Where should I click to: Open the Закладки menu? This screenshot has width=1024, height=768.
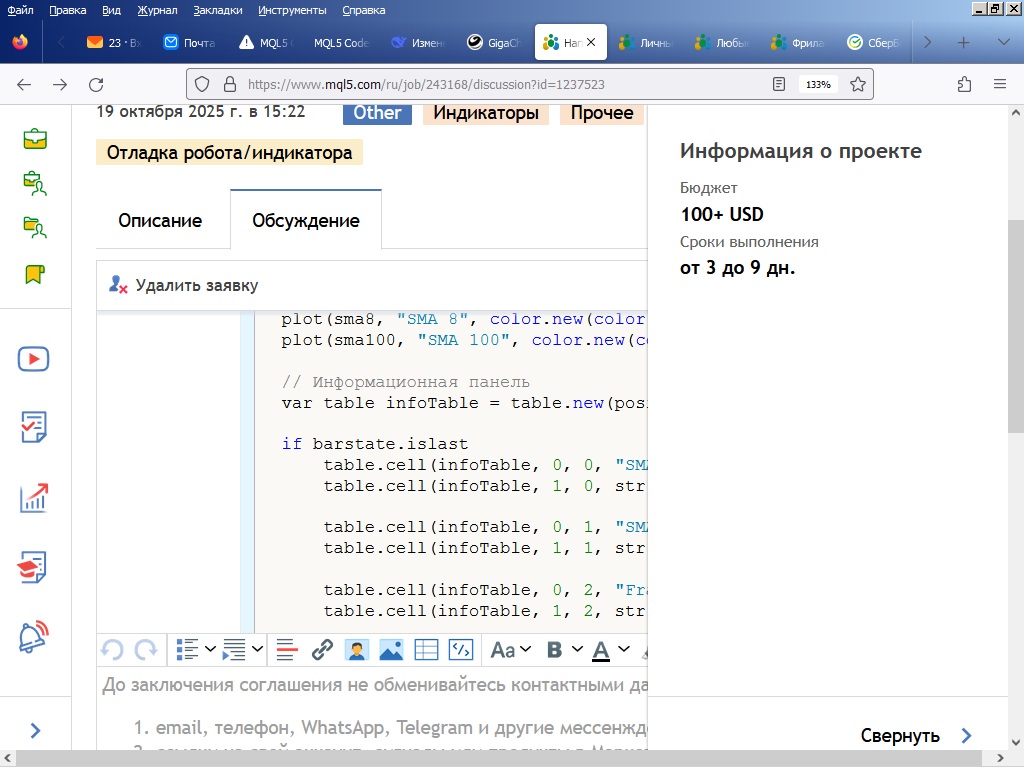tap(218, 10)
